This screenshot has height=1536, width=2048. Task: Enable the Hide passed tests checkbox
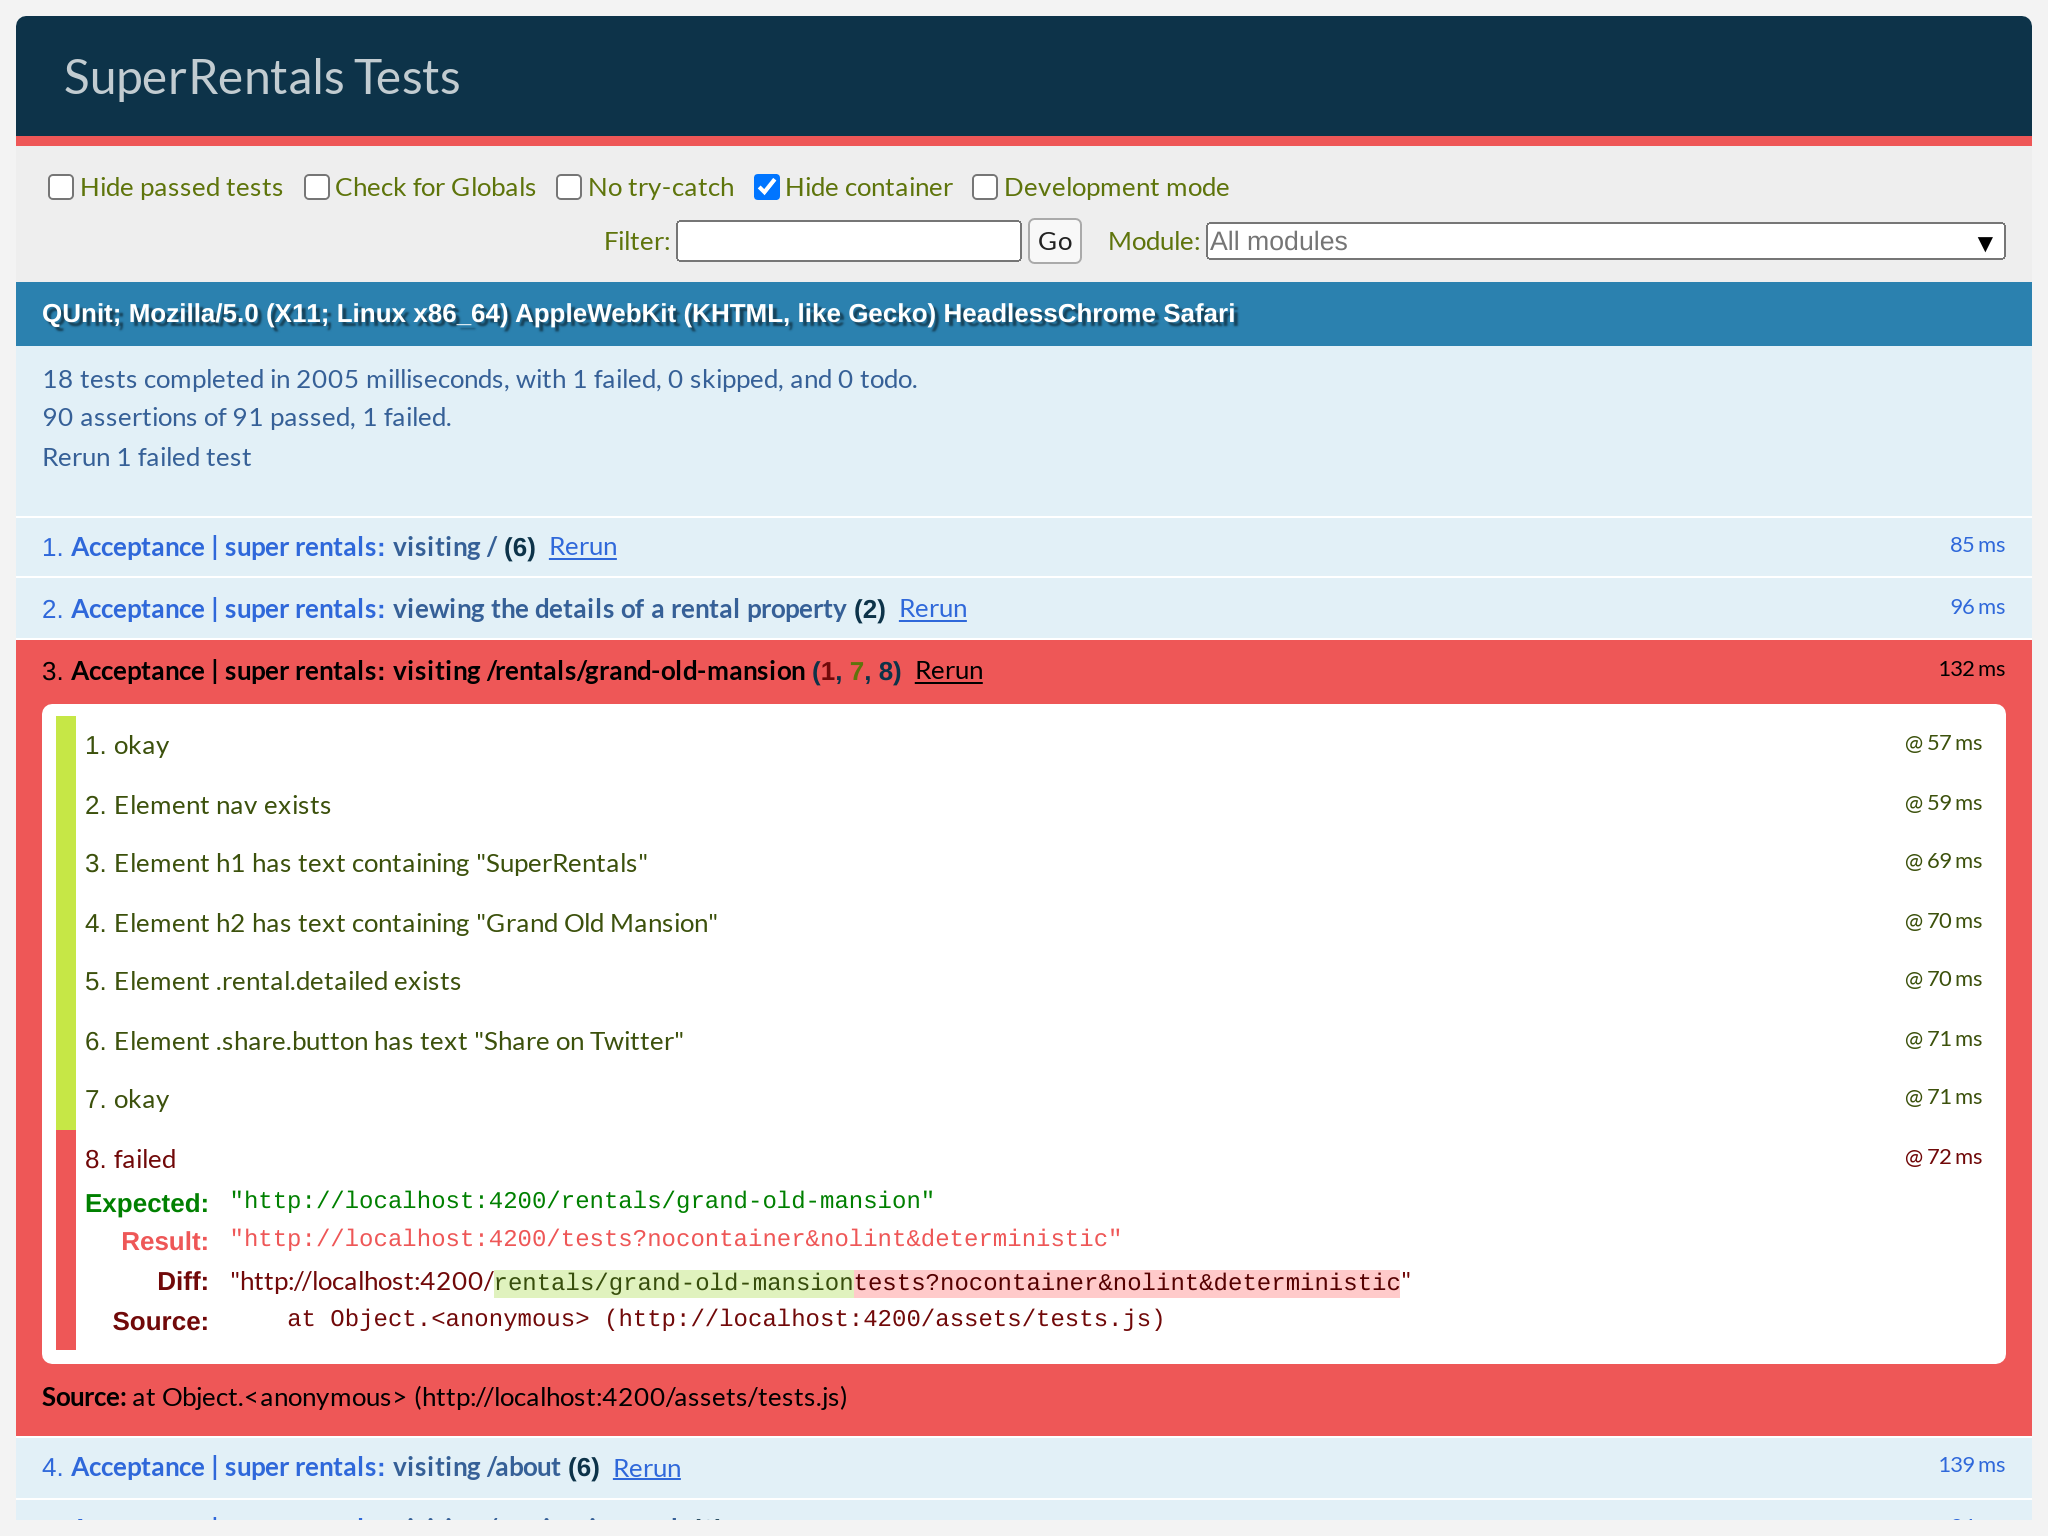pyautogui.click(x=61, y=187)
